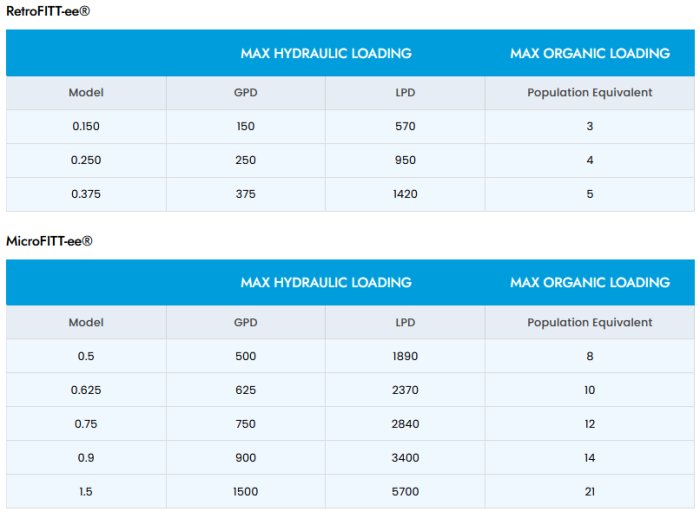Click the Model 0.625 cell
The image size is (700, 525).
point(86,390)
